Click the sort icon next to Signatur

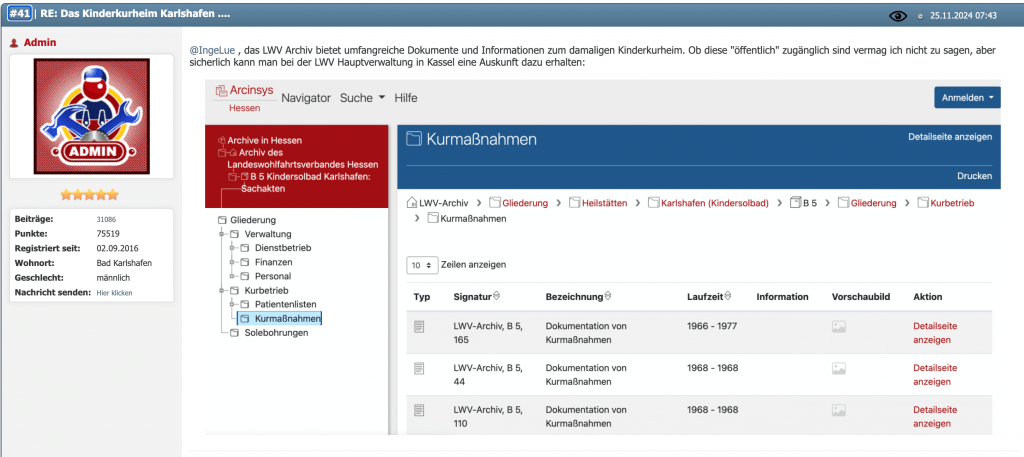click(497, 297)
